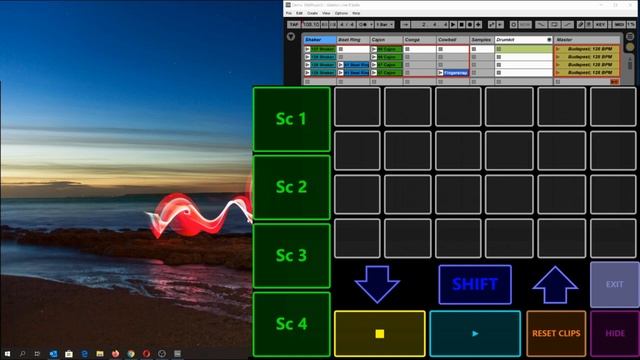Click the purple HIDE pad
640x360 pixels.
point(615,333)
